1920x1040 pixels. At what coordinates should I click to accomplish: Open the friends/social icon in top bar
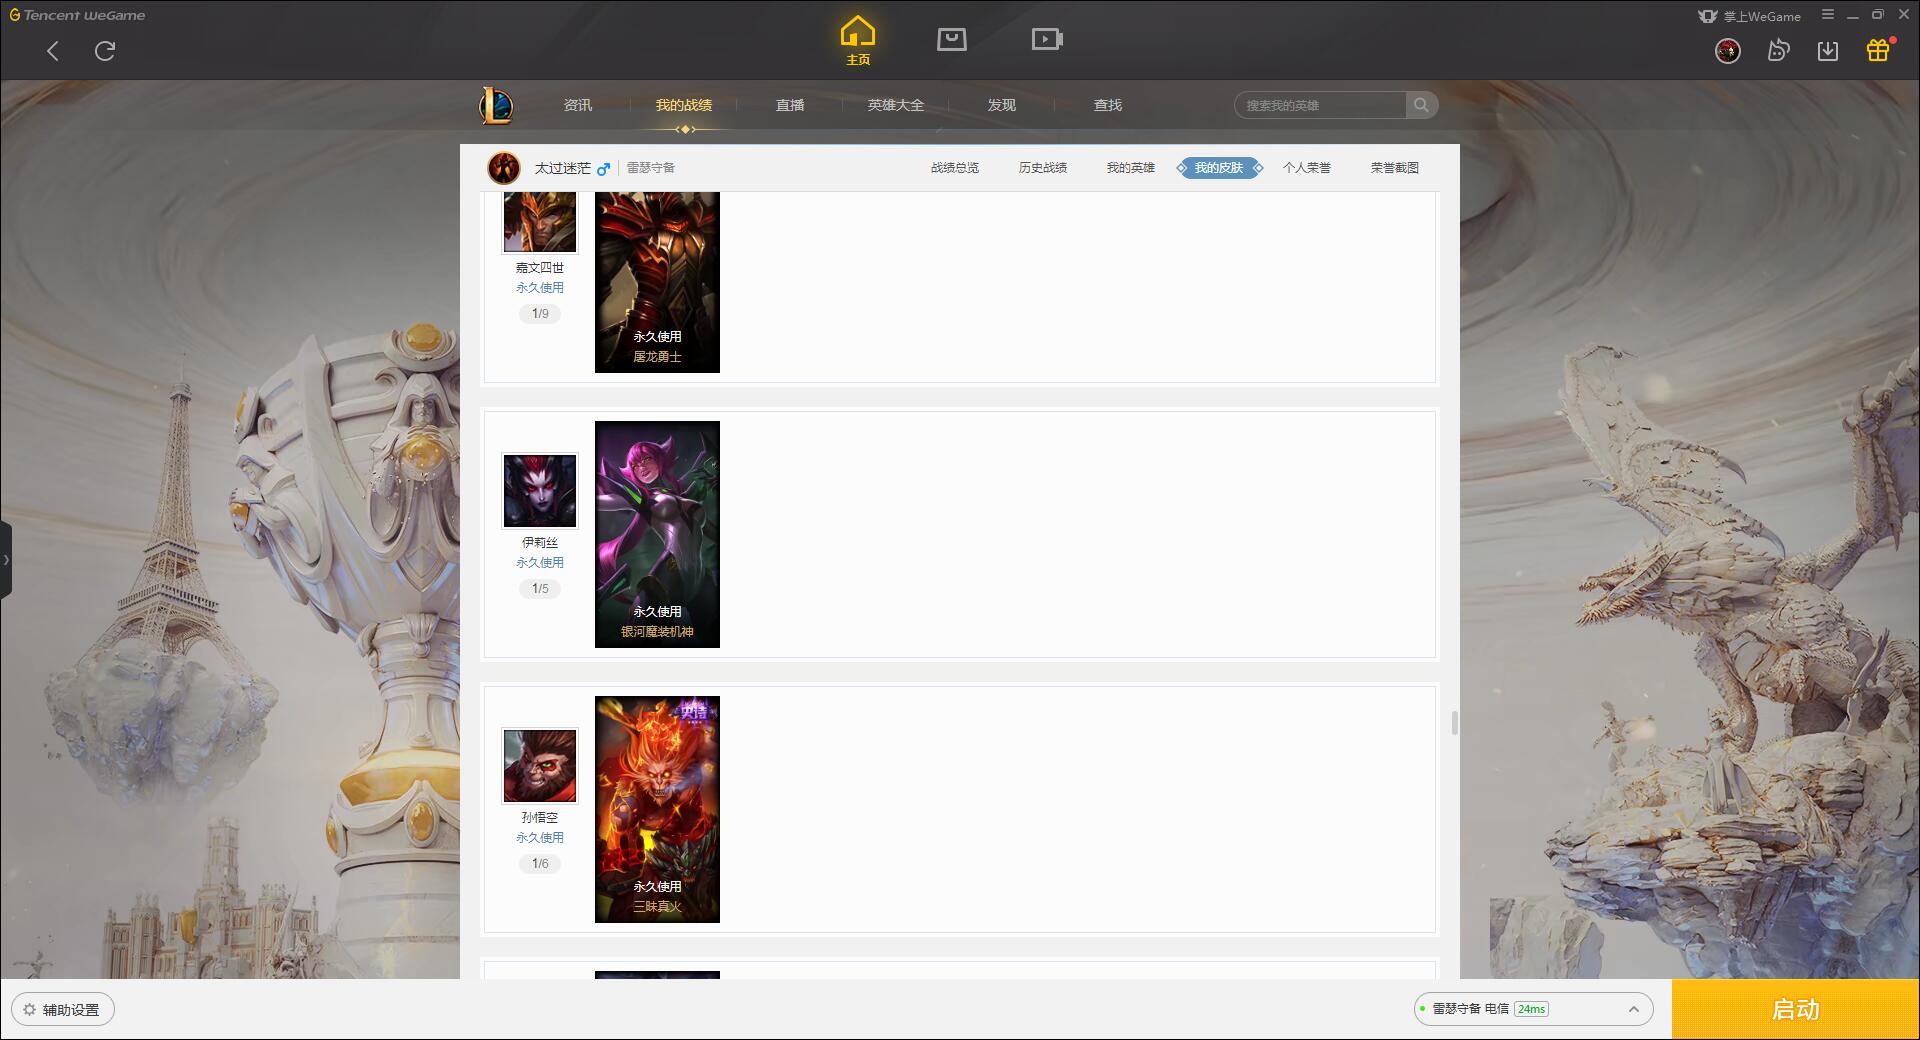pos(1778,50)
